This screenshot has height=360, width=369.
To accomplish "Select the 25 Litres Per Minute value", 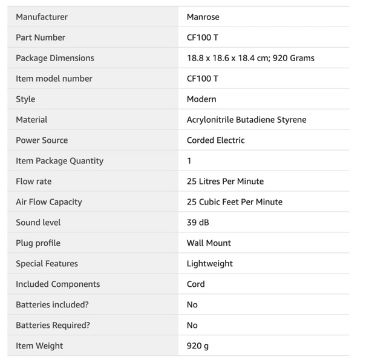I will (x=225, y=182).
